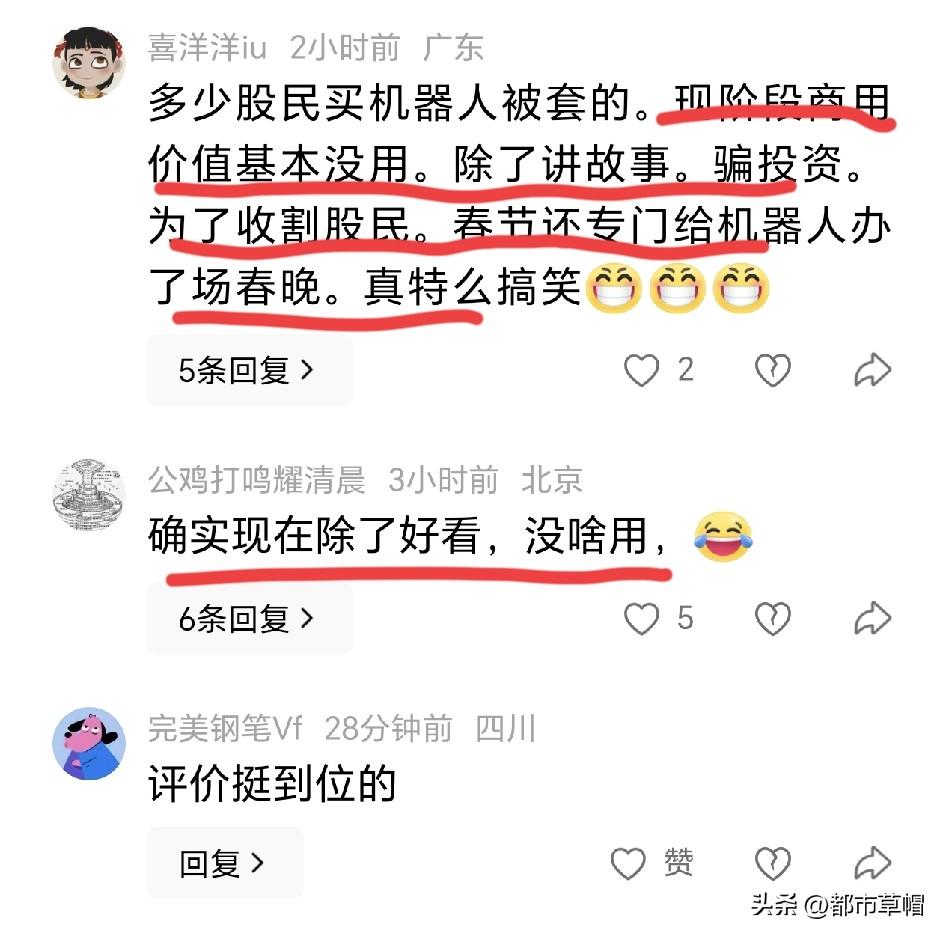Viewport: 946px width, 938px height.
Task: Expand the 5条回复 replies
Action: click(x=249, y=370)
